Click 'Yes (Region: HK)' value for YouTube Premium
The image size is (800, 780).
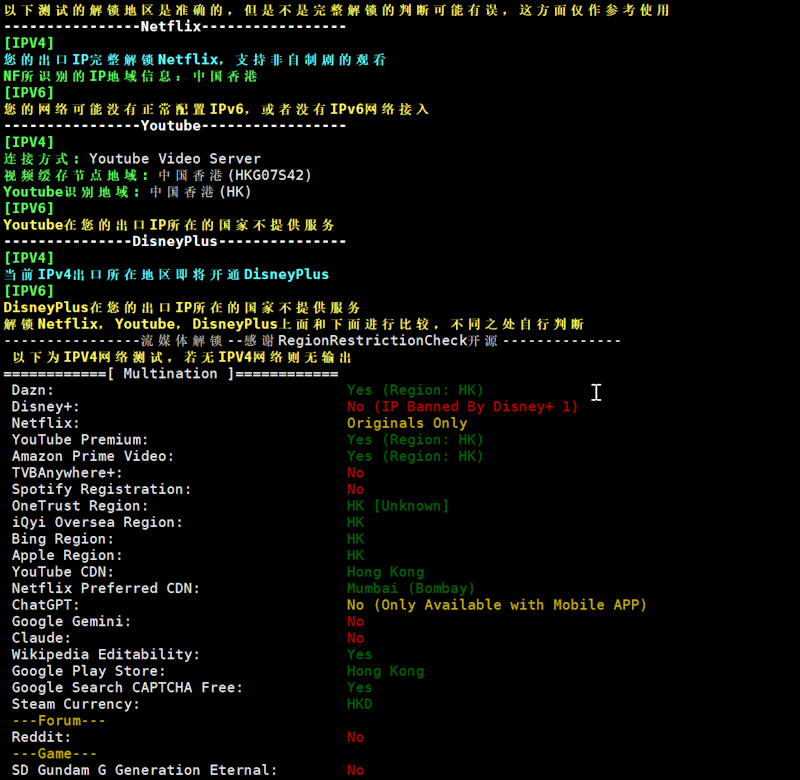[x=415, y=440]
